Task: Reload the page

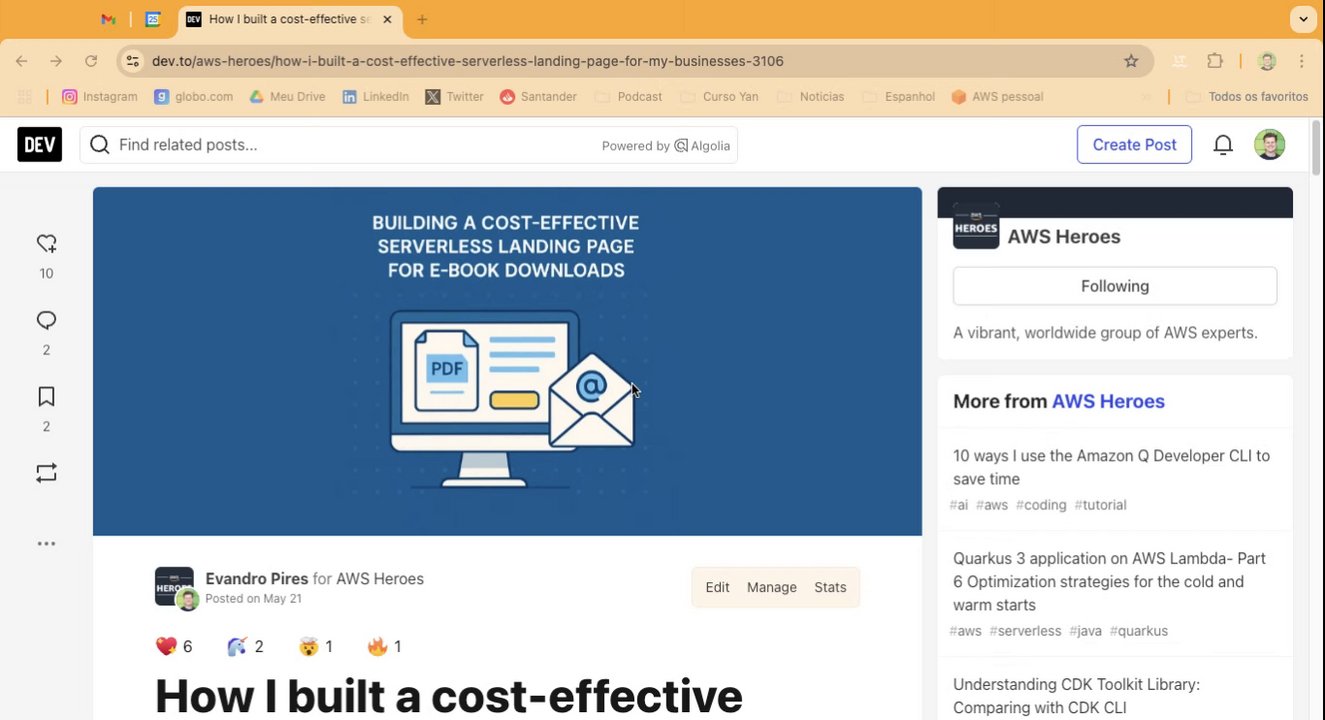Action: 91,61
